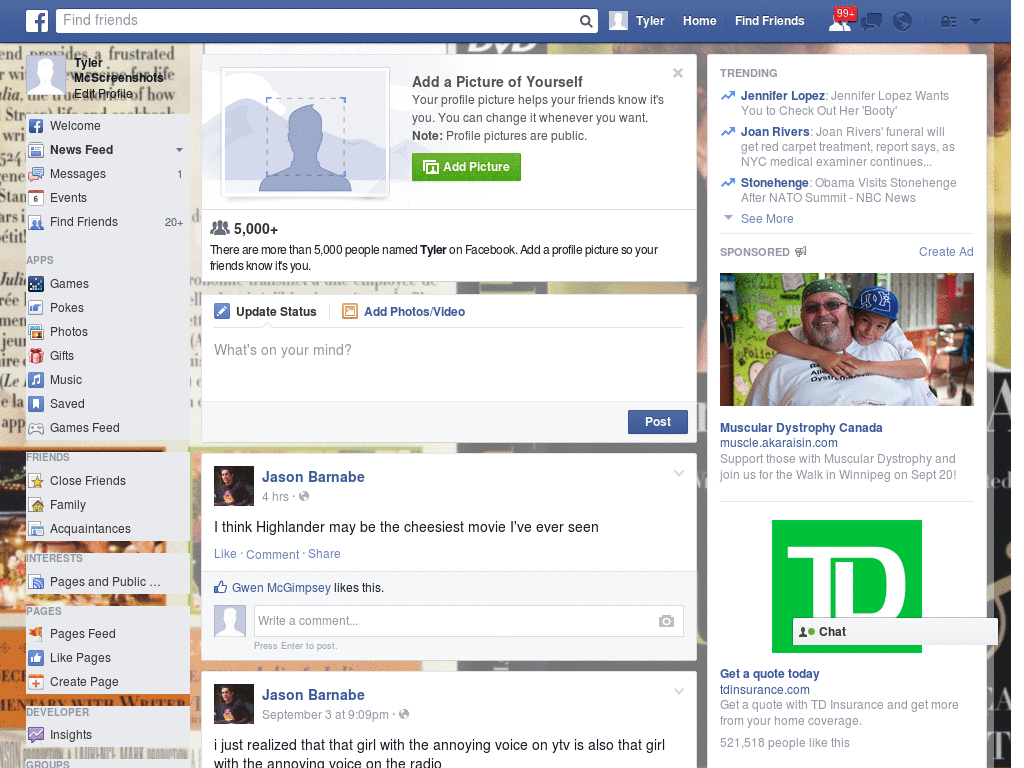
Task: Click the Games Feed controller icon
Action: click(37, 428)
